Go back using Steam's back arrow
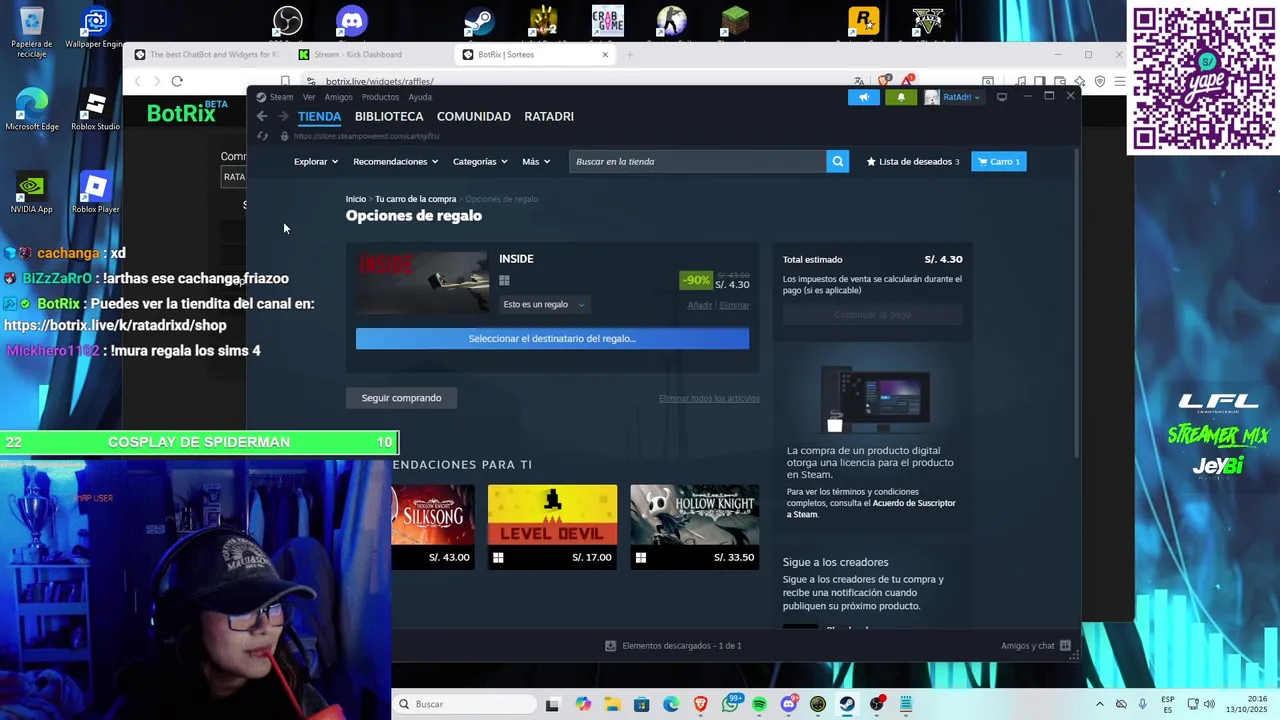The image size is (1280, 720). pos(262,117)
